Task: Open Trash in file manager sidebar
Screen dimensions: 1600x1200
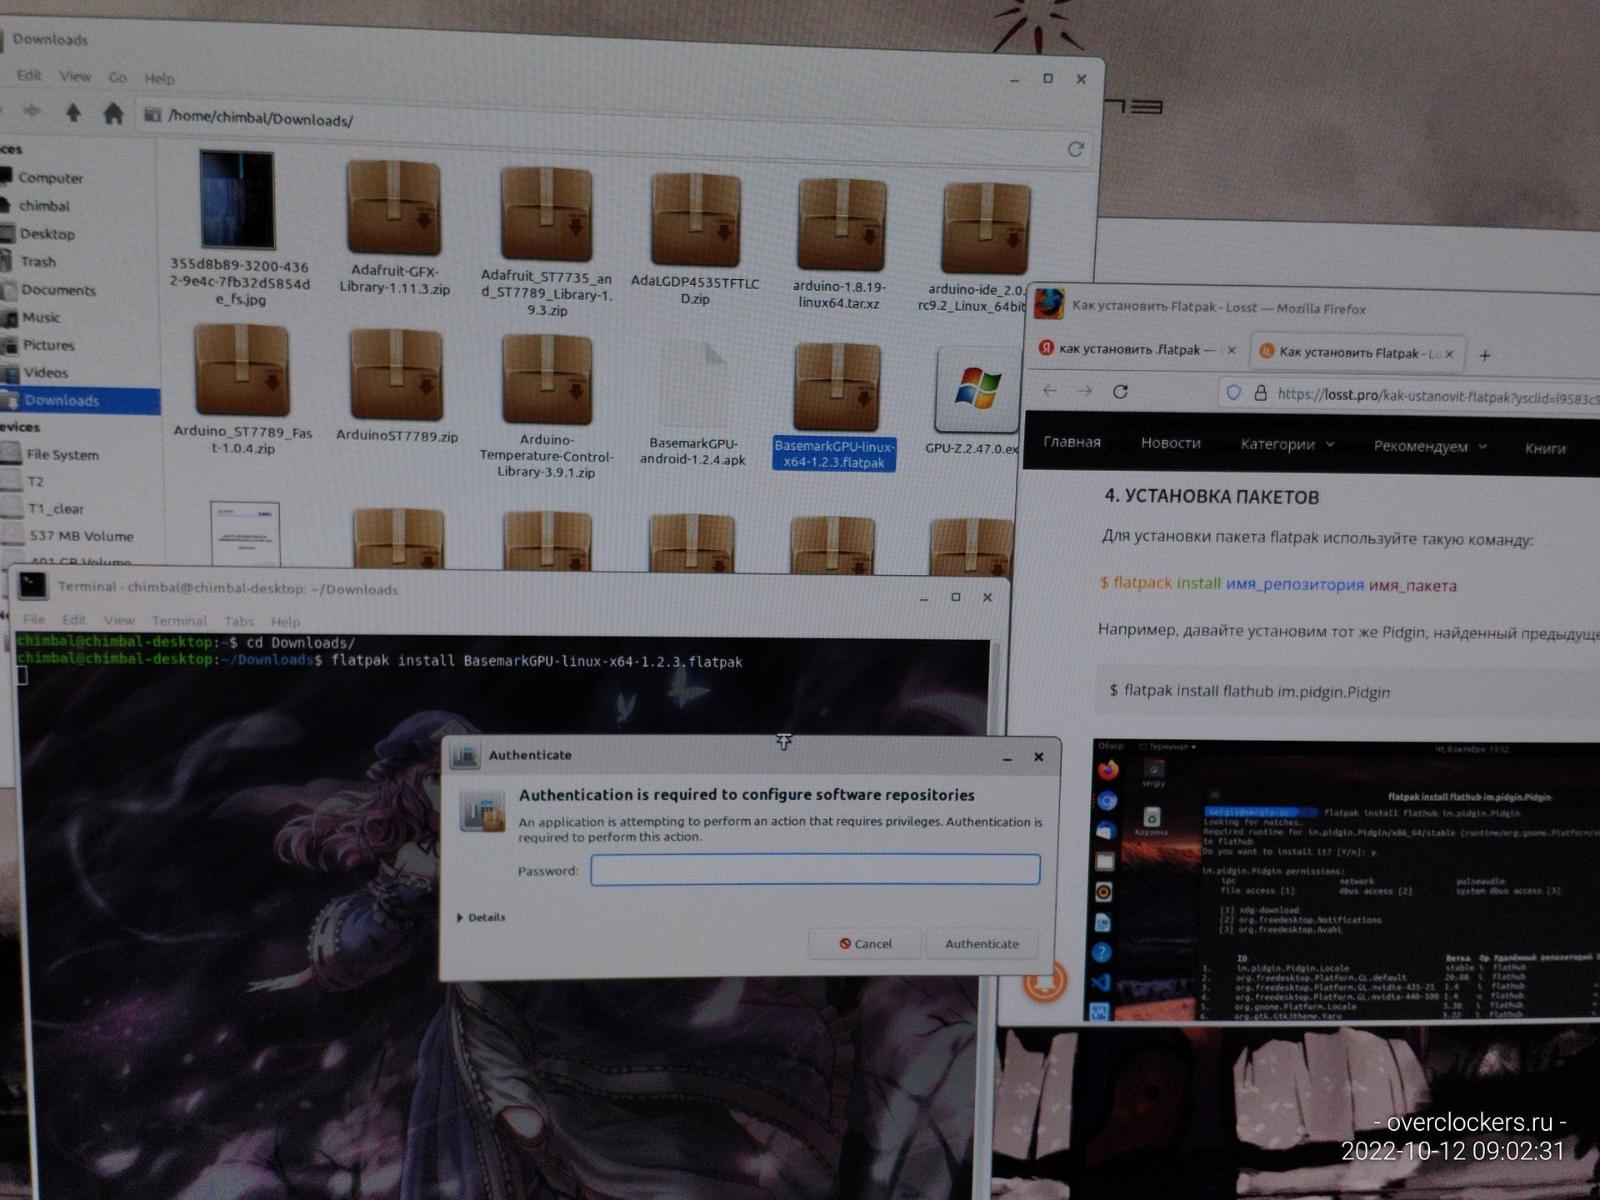Action: [30, 261]
